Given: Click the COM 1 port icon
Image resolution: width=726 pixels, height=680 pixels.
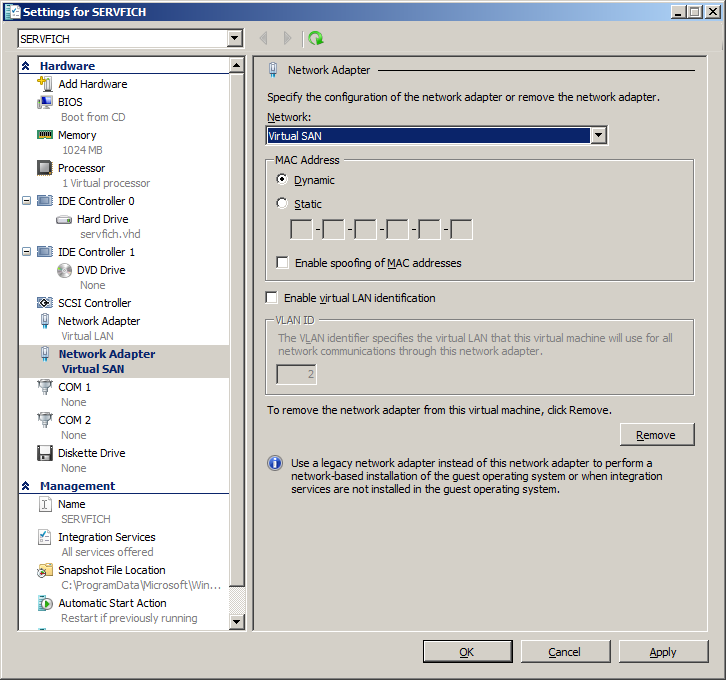Looking at the screenshot, I should (44, 387).
